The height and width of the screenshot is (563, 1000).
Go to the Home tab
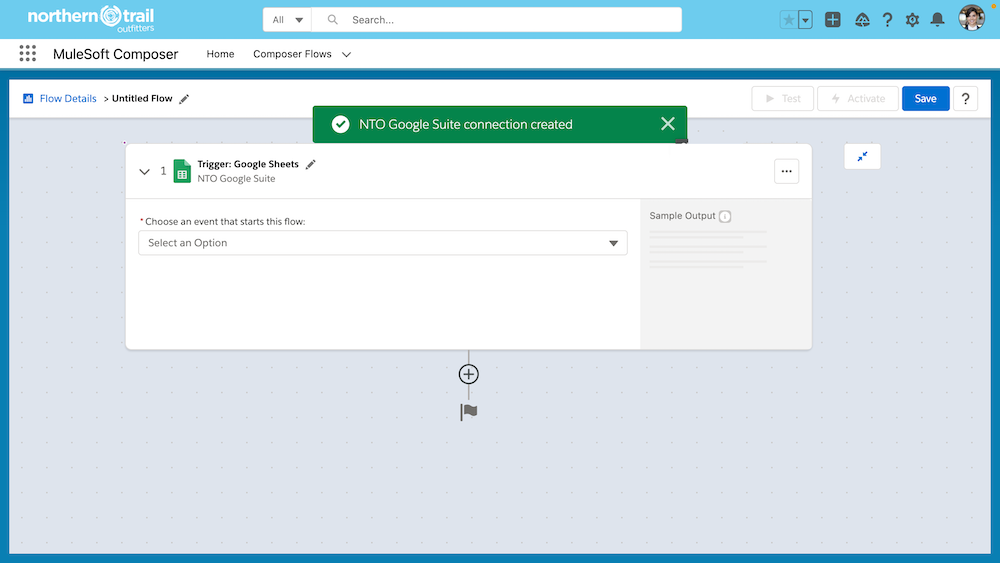(220, 54)
